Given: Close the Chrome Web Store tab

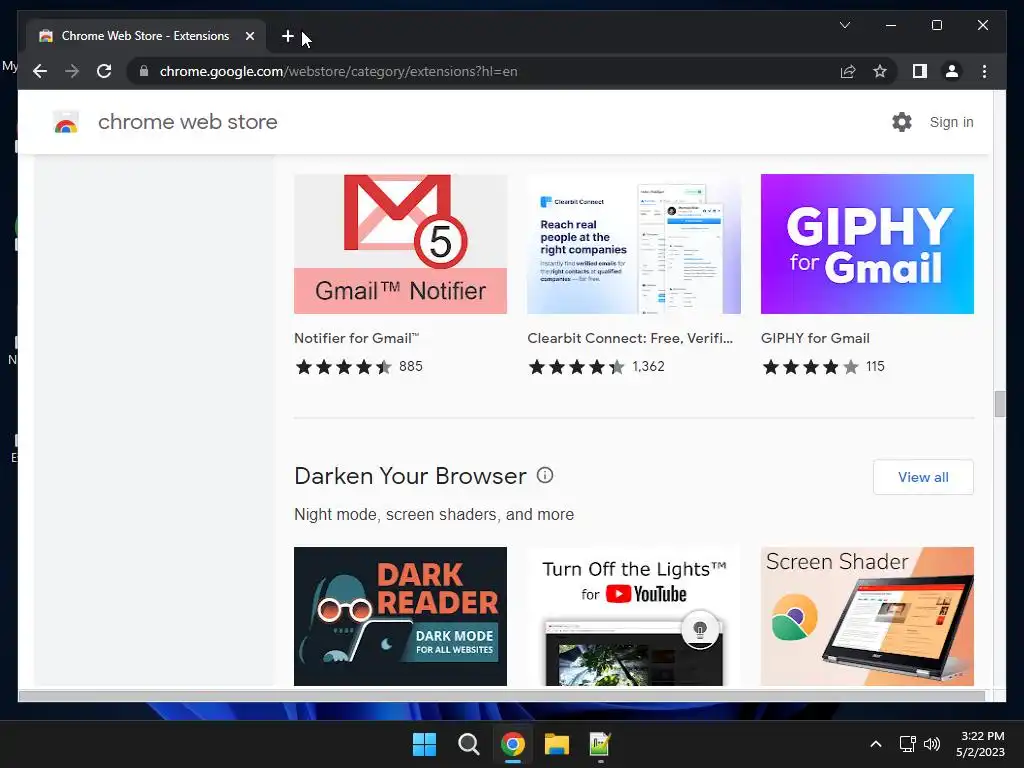Looking at the screenshot, I should pyautogui.click(x=249, y=37).
